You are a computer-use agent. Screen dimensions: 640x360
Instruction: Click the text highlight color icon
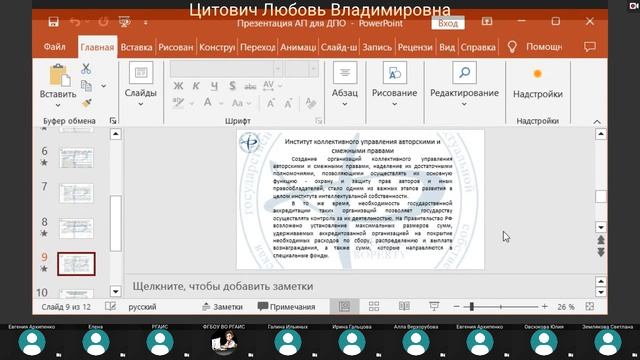(x=178, y=103)
